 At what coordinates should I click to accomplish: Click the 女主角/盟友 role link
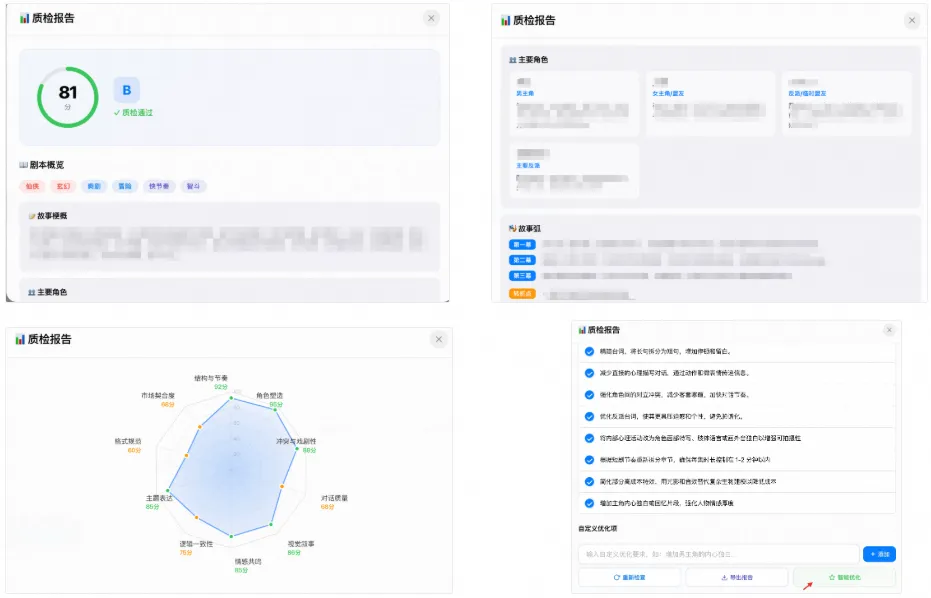[x=668, y=93]
